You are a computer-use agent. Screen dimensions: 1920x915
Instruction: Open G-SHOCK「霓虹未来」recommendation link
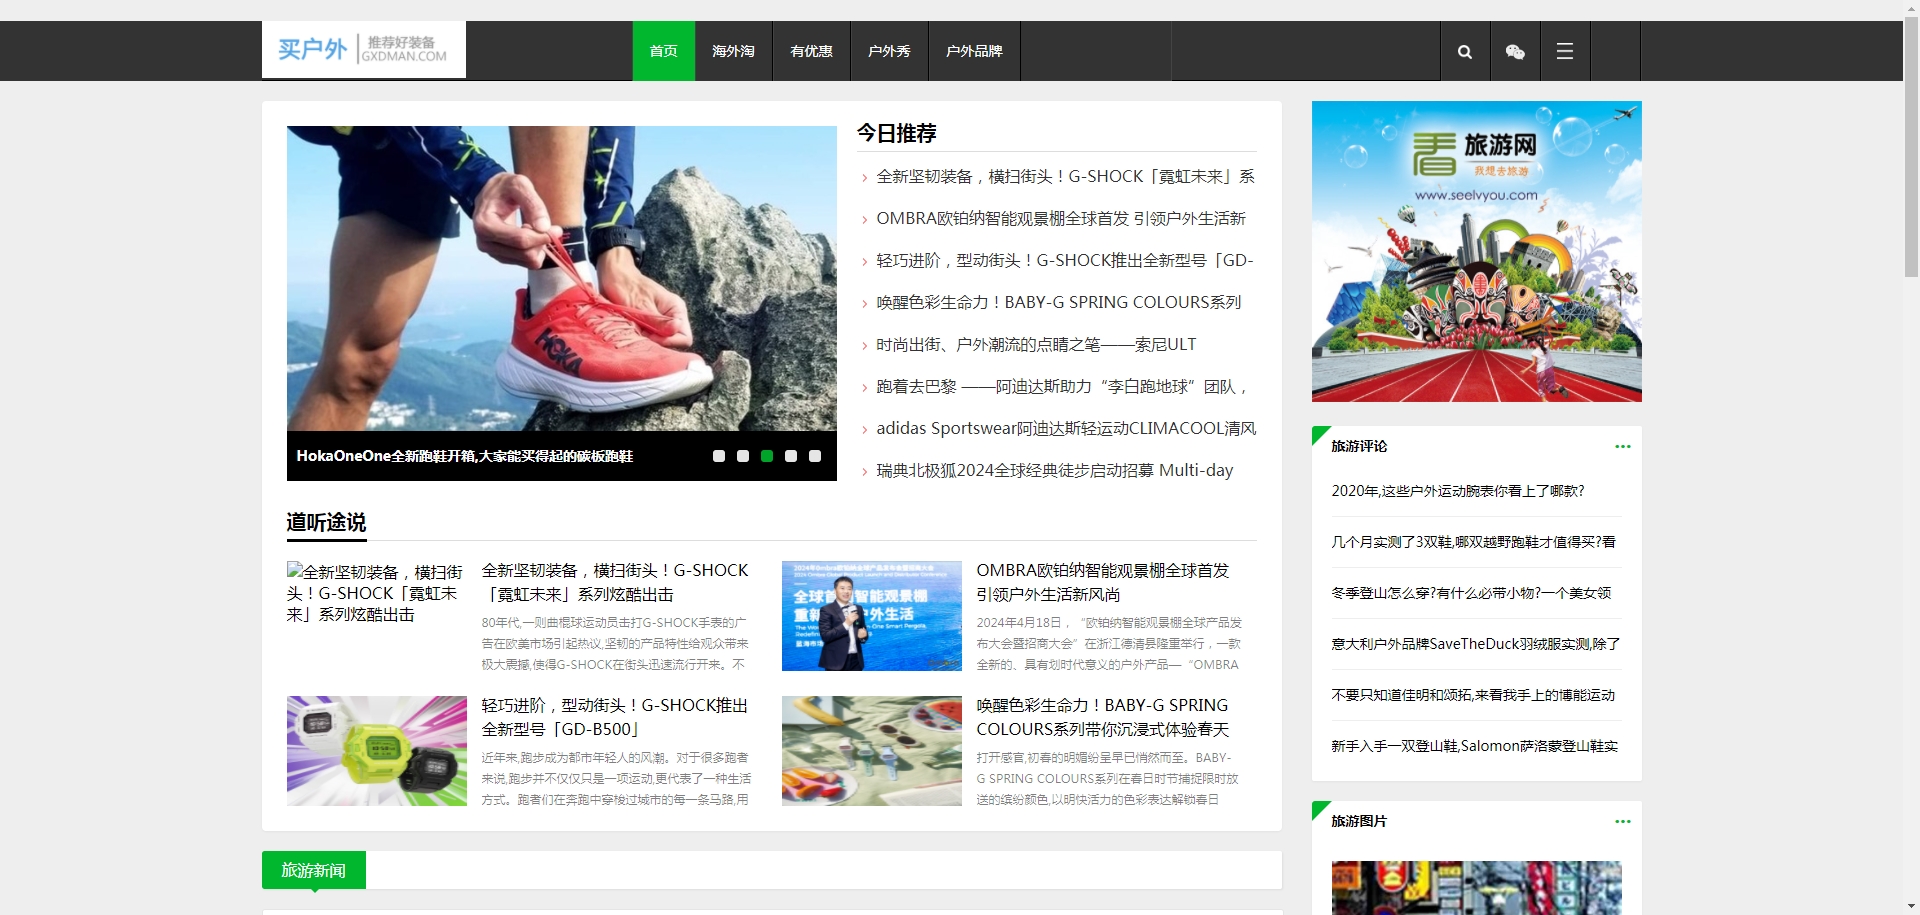(1065, 177)
